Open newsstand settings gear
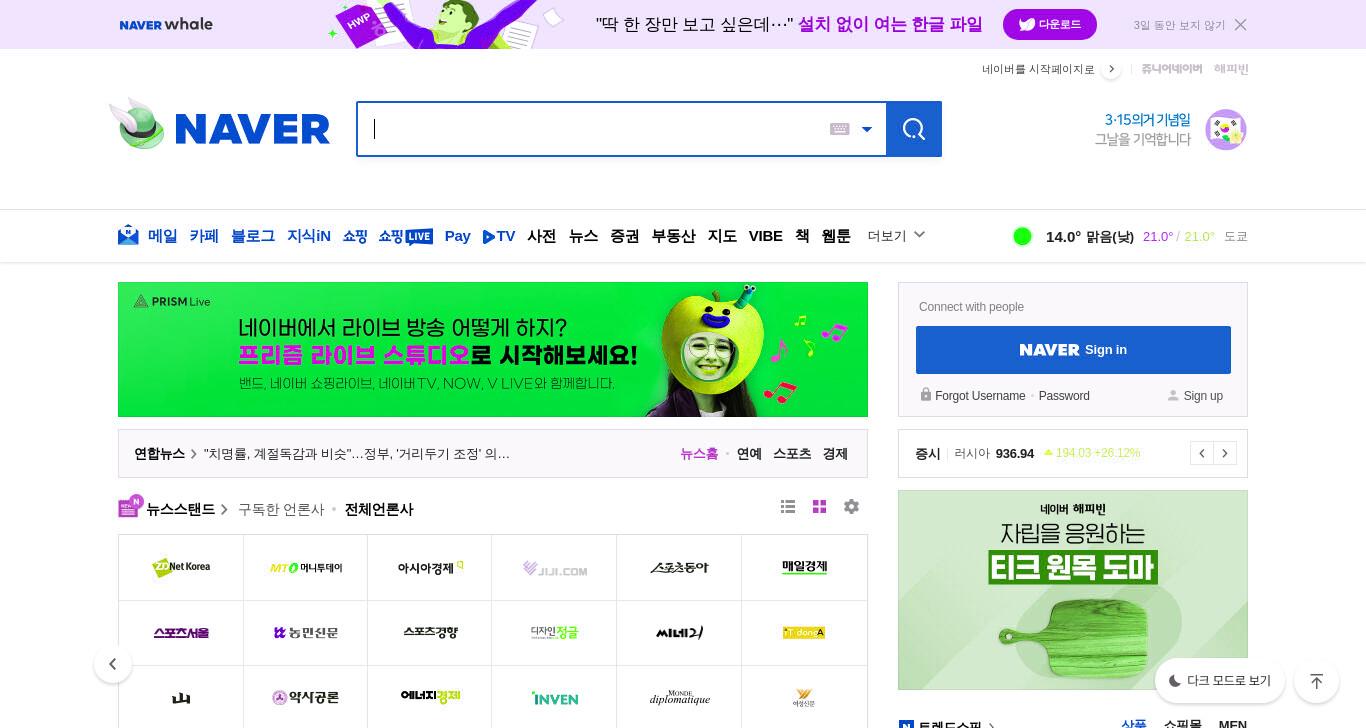The width and height of the screenshot is (1366, 728). [851, 507]
